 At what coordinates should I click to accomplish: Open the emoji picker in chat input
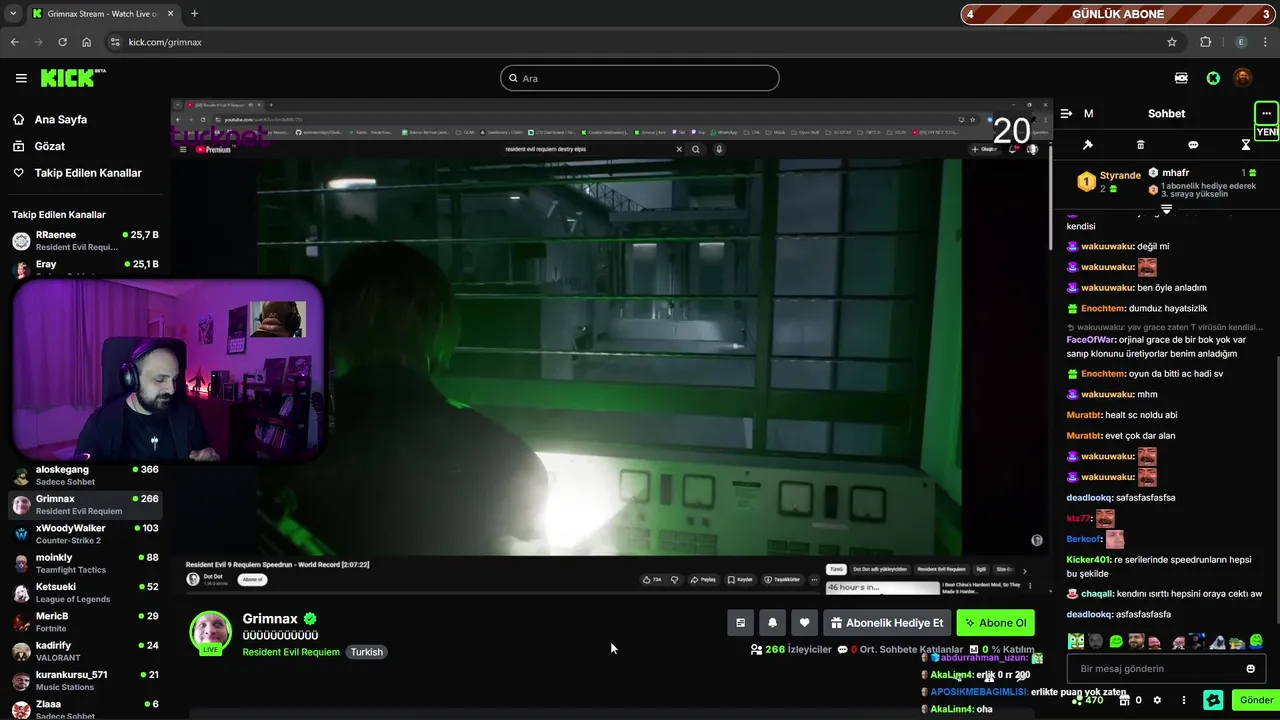click(x=1251, y=668)
